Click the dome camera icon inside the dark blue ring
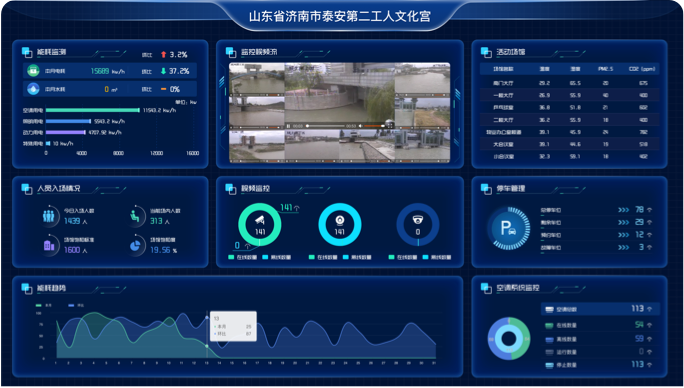The height and width of the screenshot is (388, 684). (x=417, y=220)
